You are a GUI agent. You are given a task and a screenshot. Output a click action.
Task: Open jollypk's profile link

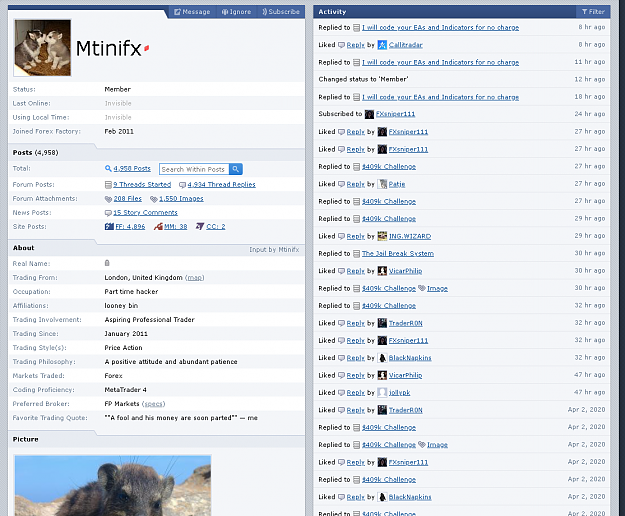(x=399, y=393)
